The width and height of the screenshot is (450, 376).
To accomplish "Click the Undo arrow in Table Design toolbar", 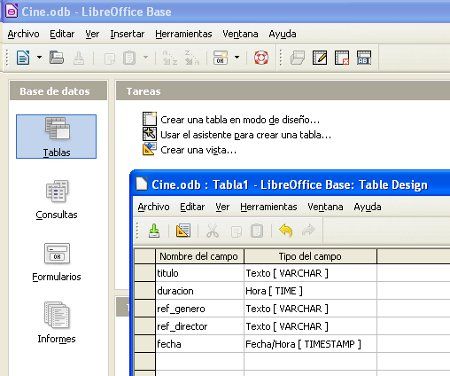I will pyautogui.click(x=286, y=231).
